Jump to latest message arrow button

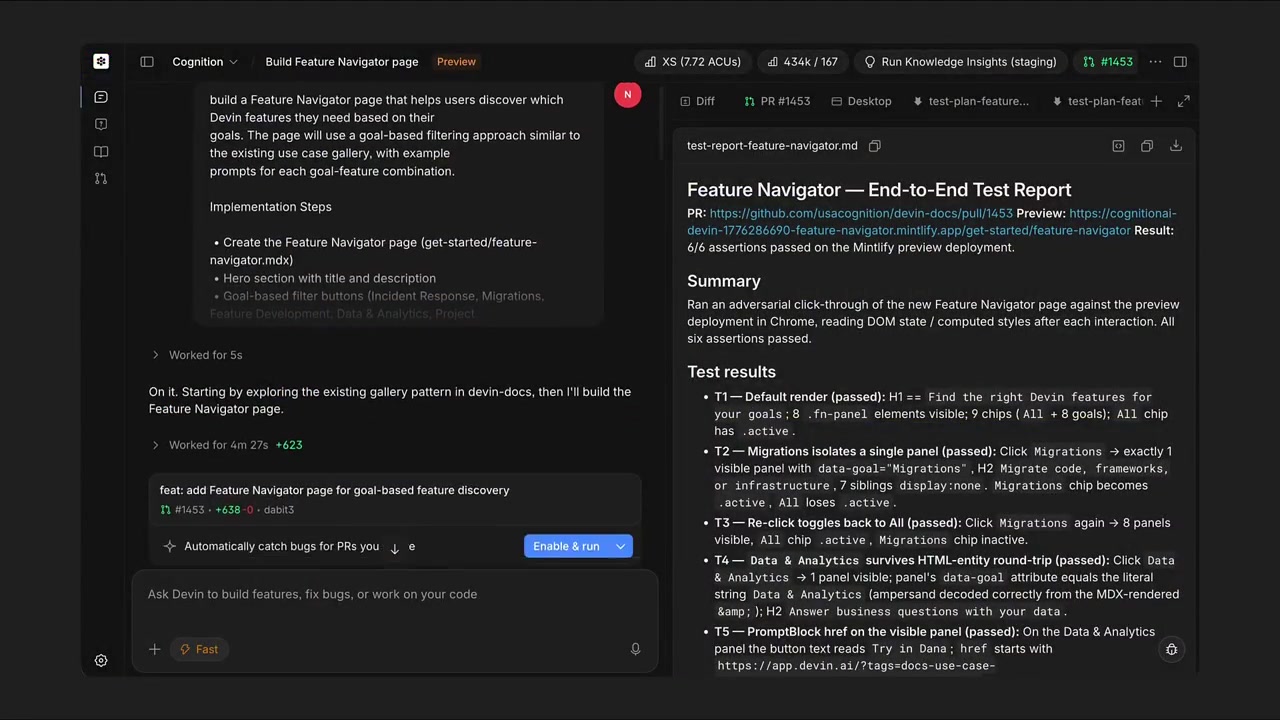coord(394,548)
